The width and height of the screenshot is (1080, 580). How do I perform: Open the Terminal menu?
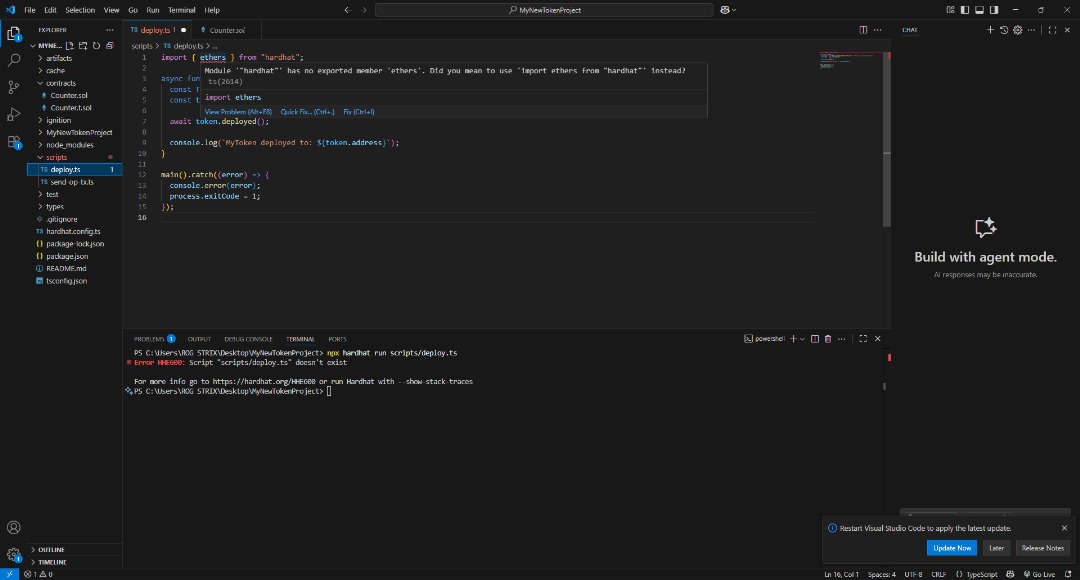click(181, 10)
